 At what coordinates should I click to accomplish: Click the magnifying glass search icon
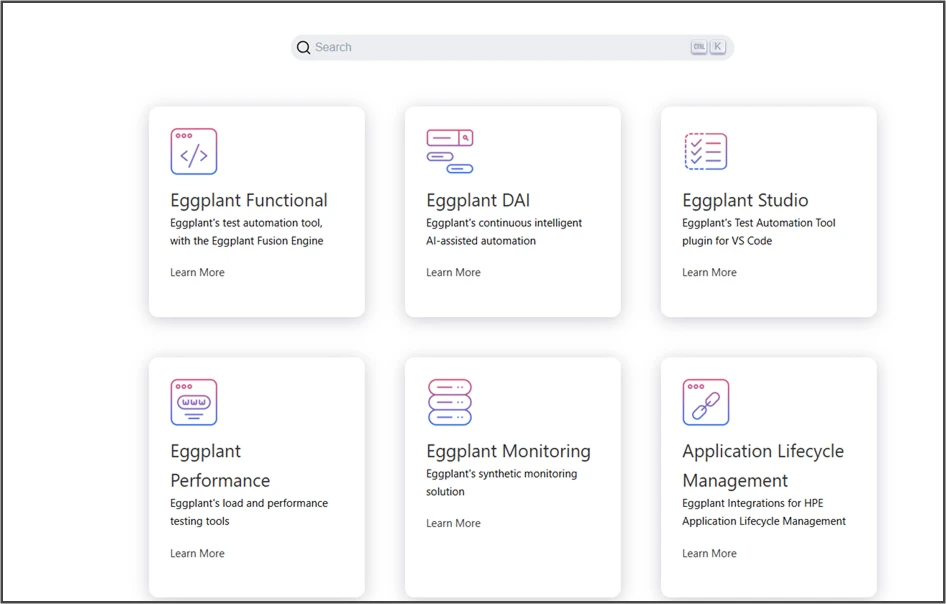[304, 48]
